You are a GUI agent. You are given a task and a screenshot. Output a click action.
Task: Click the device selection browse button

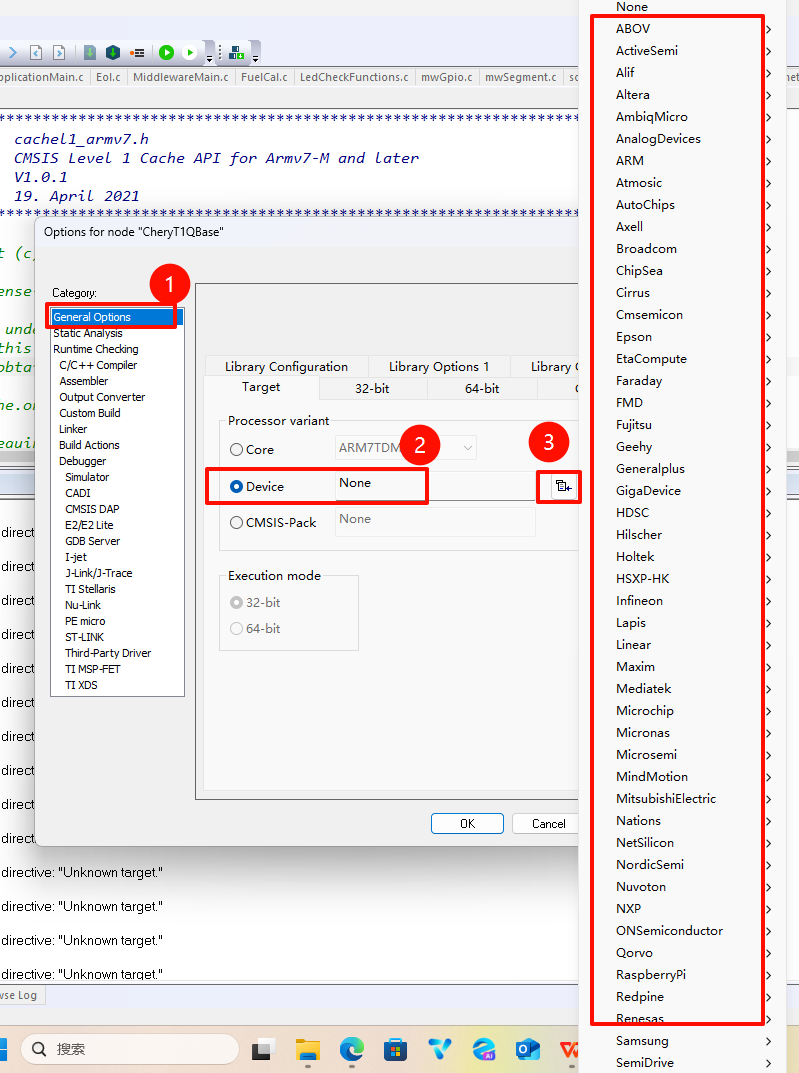pos(562,487)
